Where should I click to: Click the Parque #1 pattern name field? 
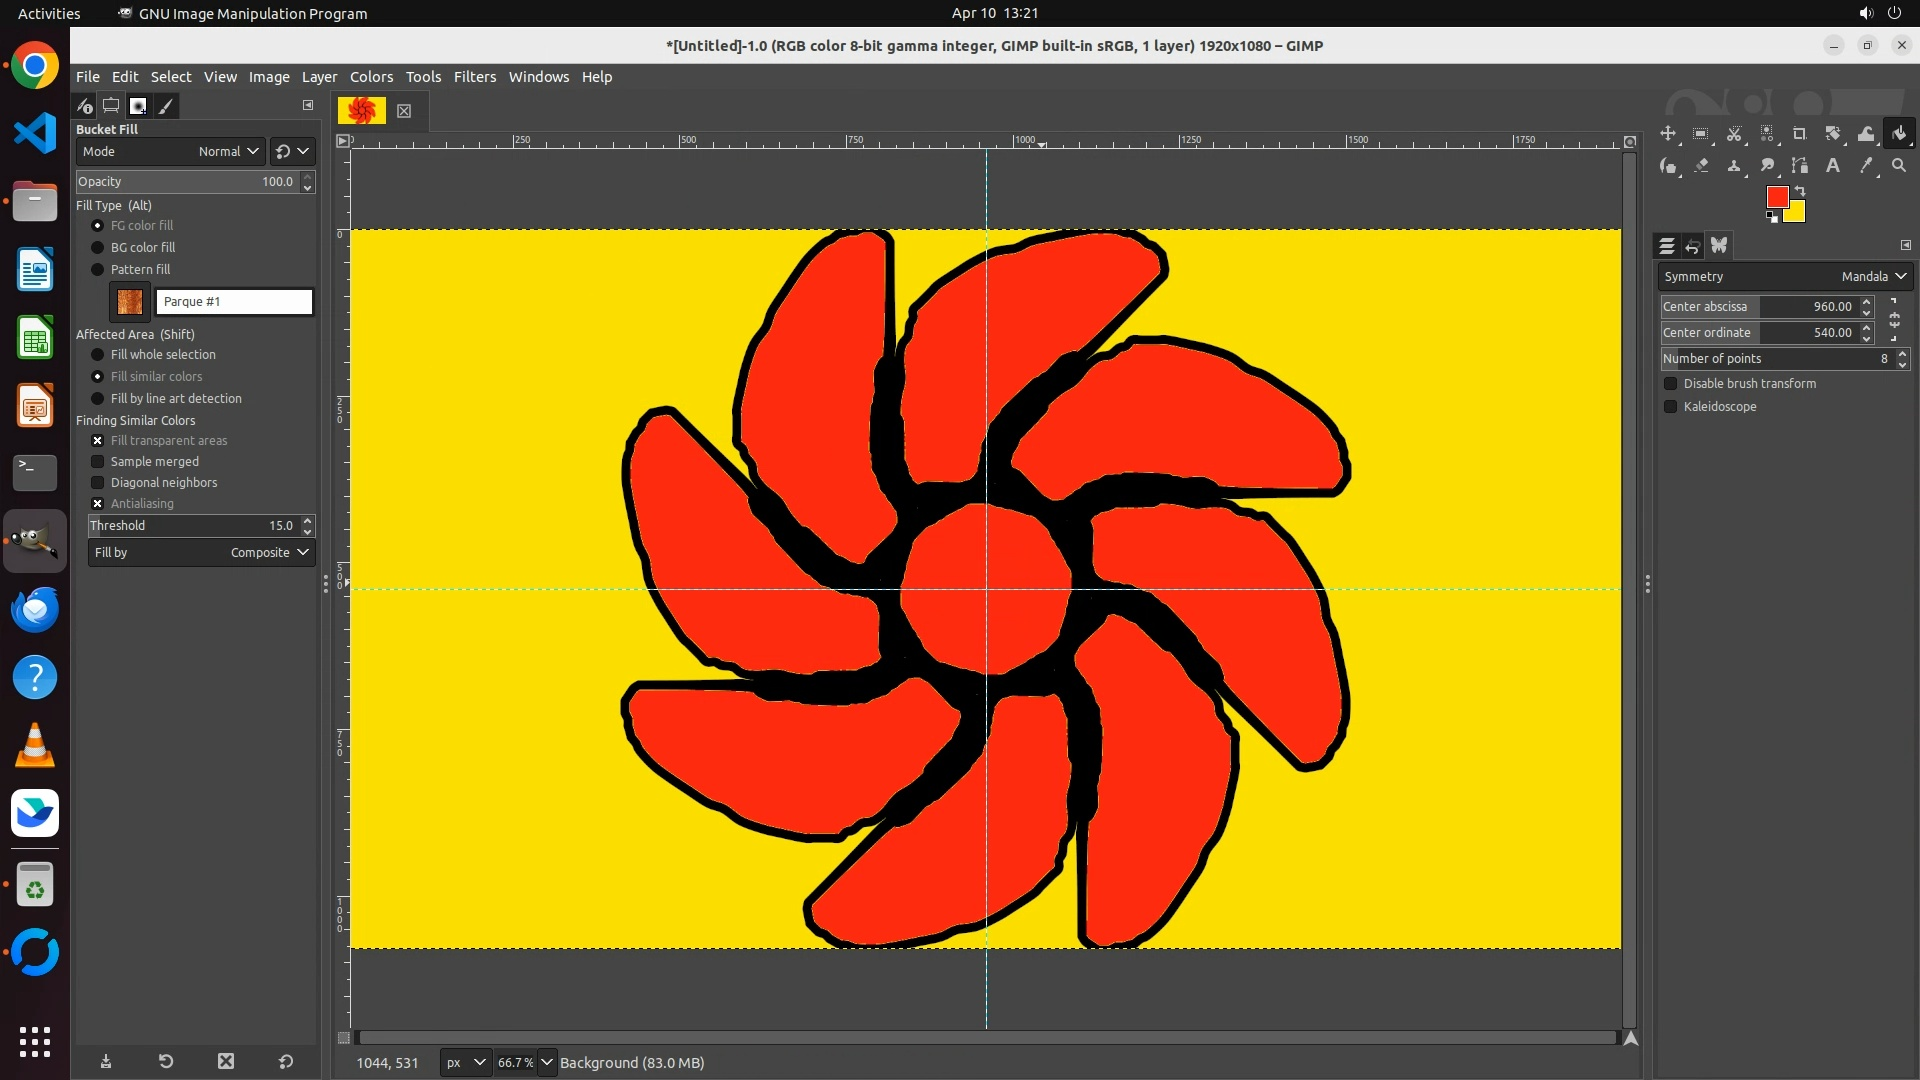coord(234,302)
